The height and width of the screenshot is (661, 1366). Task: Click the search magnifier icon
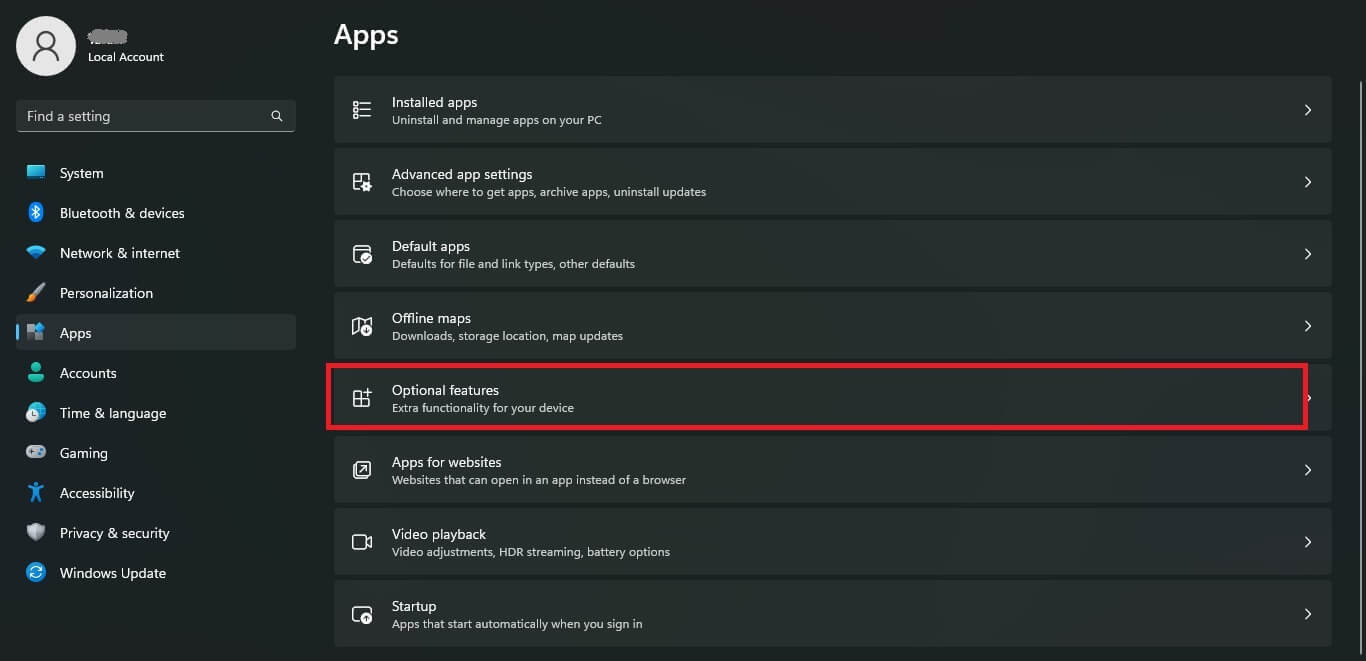(277, 116)
